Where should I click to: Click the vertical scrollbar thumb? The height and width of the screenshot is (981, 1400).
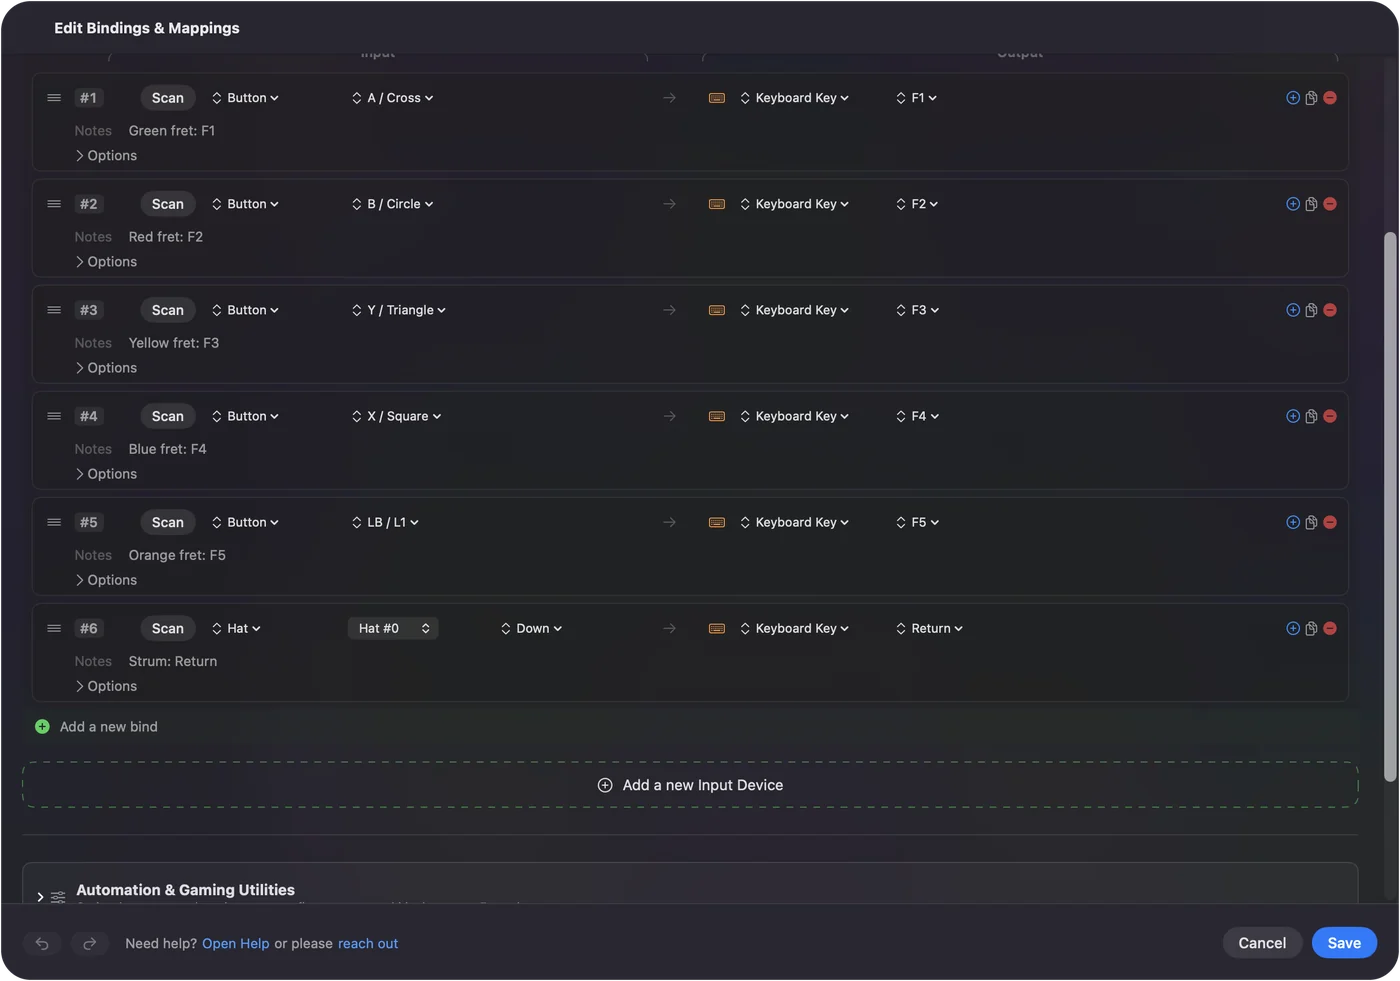pos(1390,507)
